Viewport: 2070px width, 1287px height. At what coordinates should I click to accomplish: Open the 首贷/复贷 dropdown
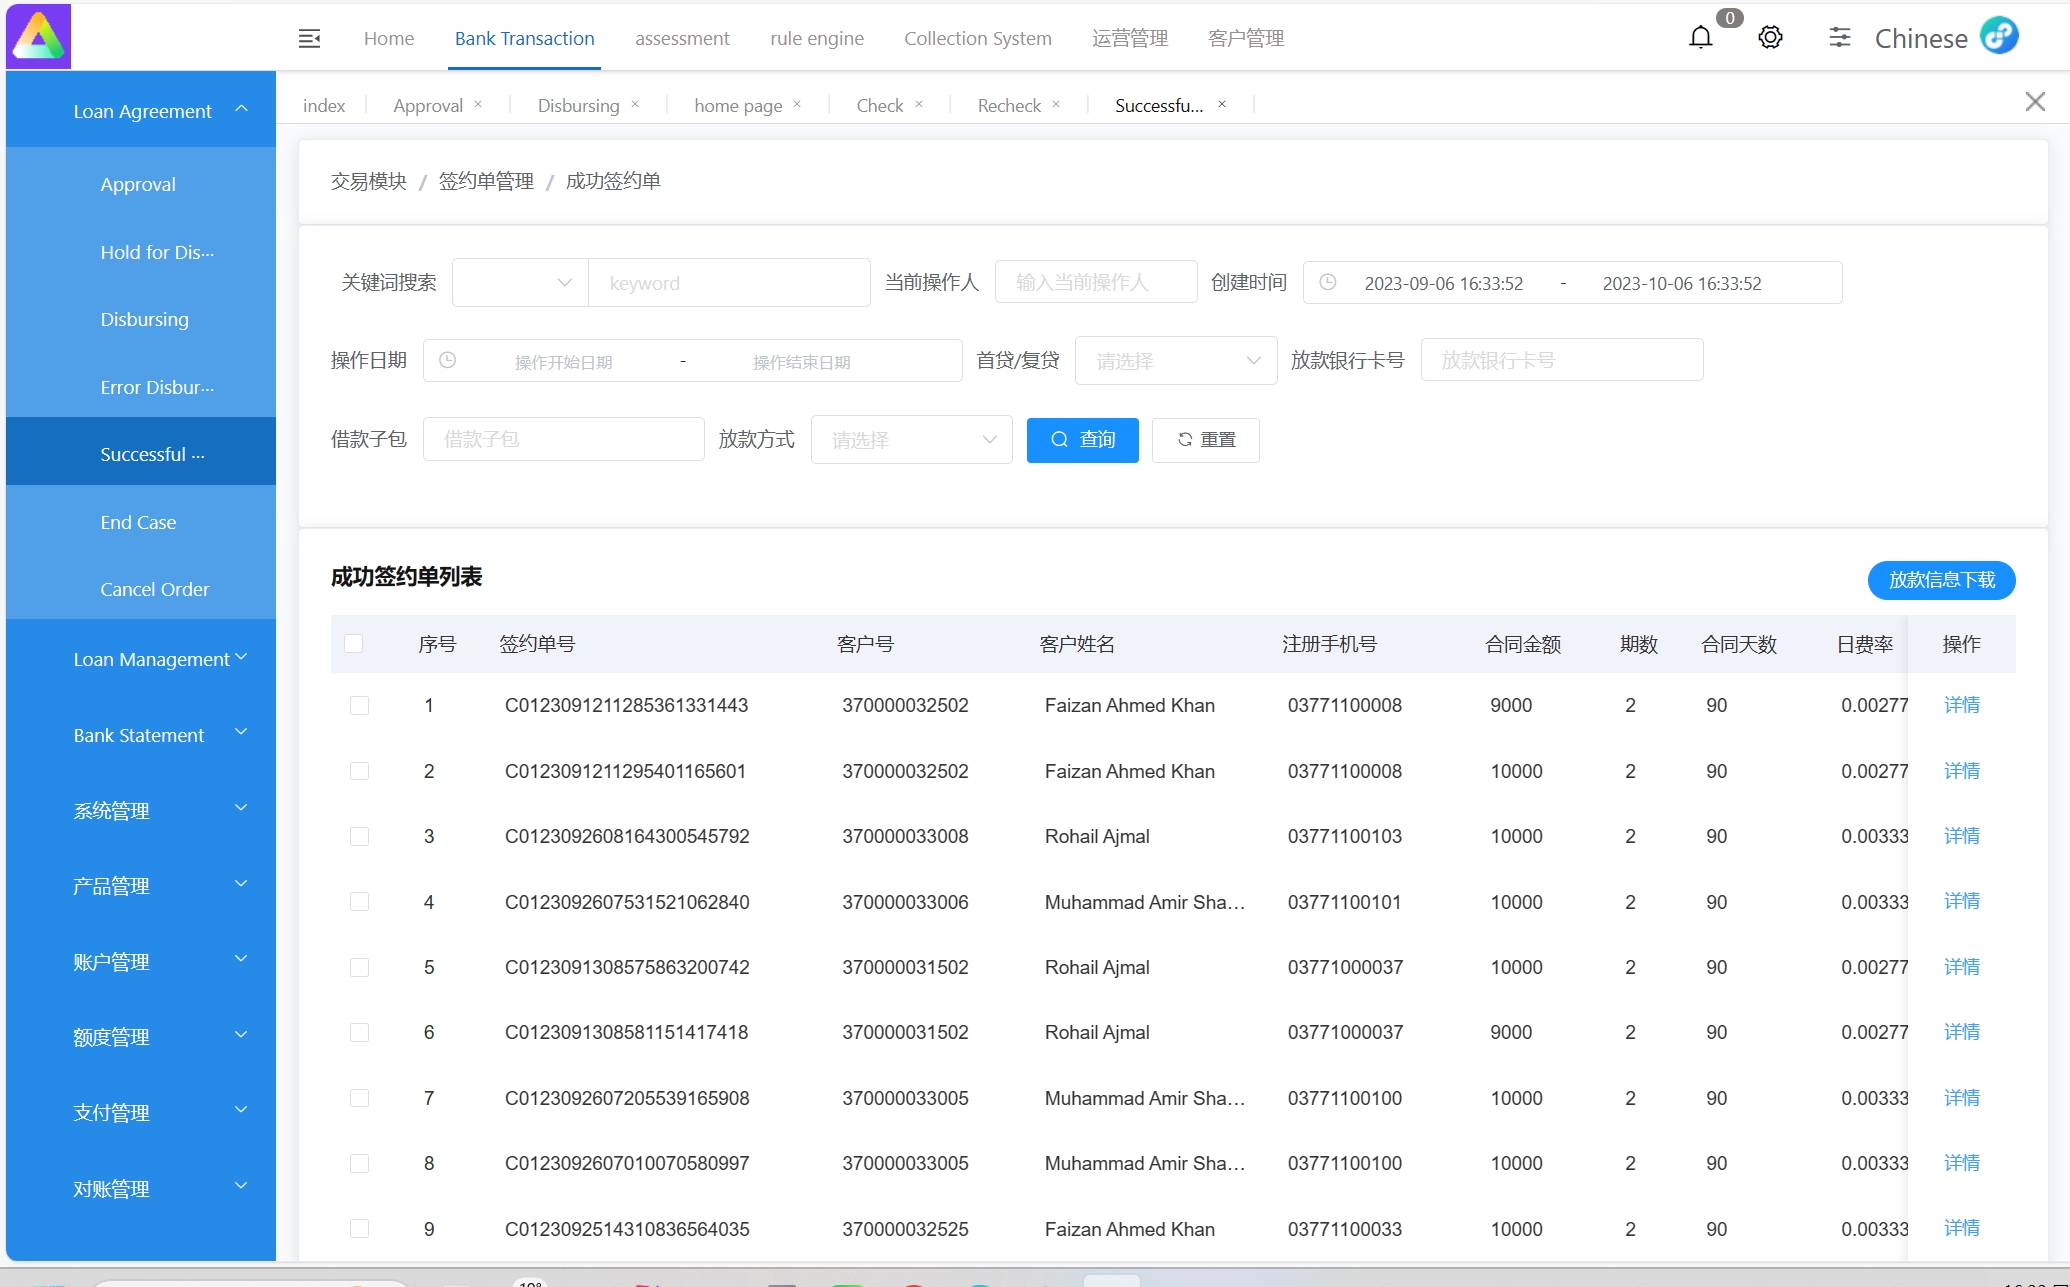(1176, 360)
